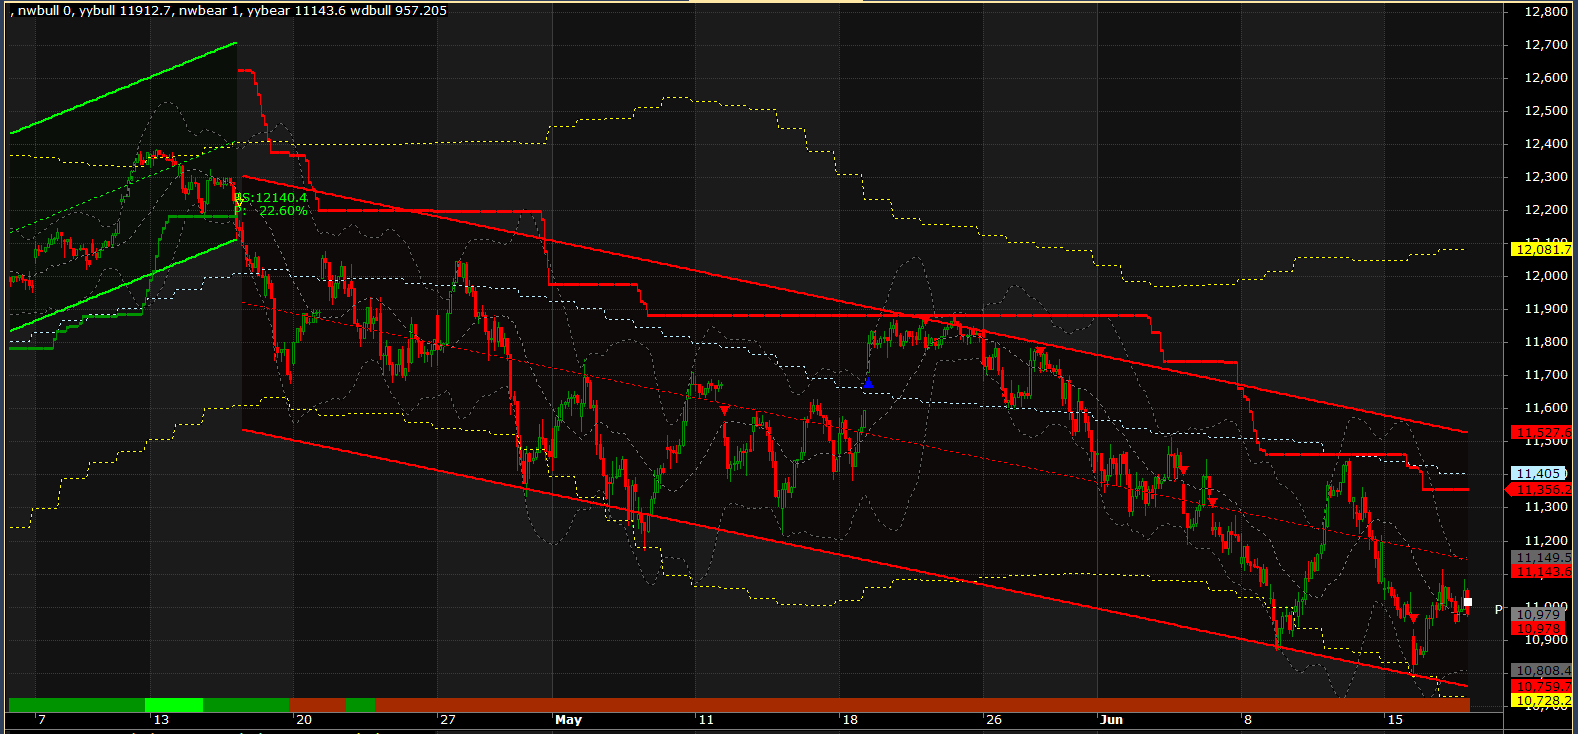Click the red 11,143.6 price label

[x=1541, y=571]
